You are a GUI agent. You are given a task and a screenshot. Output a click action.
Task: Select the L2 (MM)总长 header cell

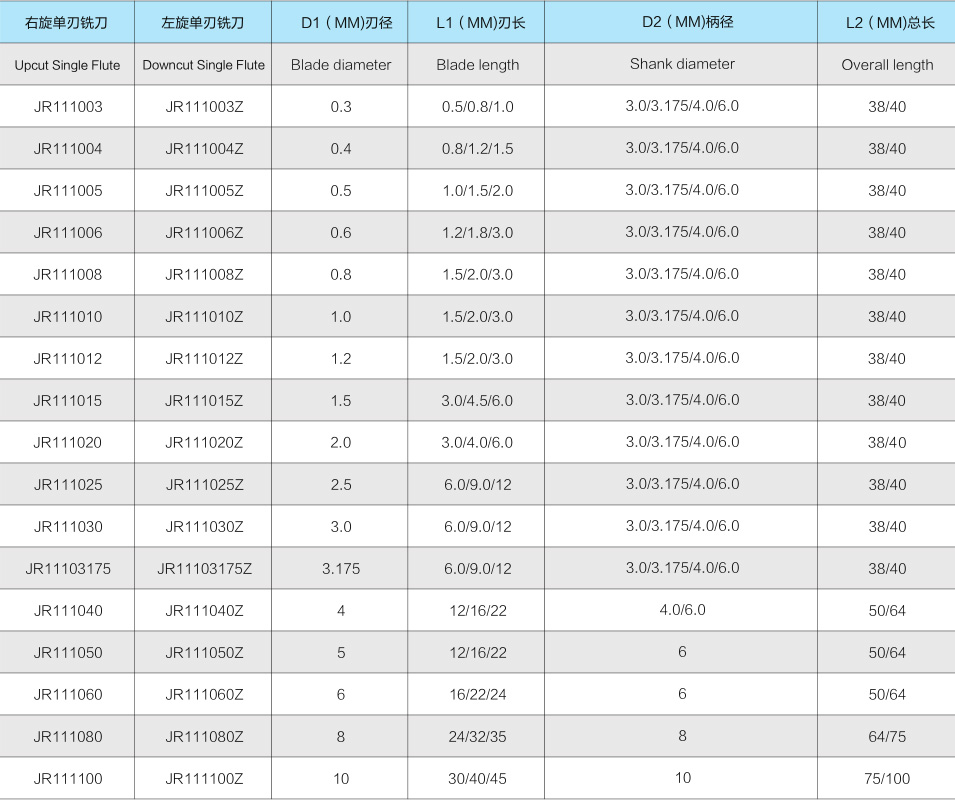tap(886, 22)
